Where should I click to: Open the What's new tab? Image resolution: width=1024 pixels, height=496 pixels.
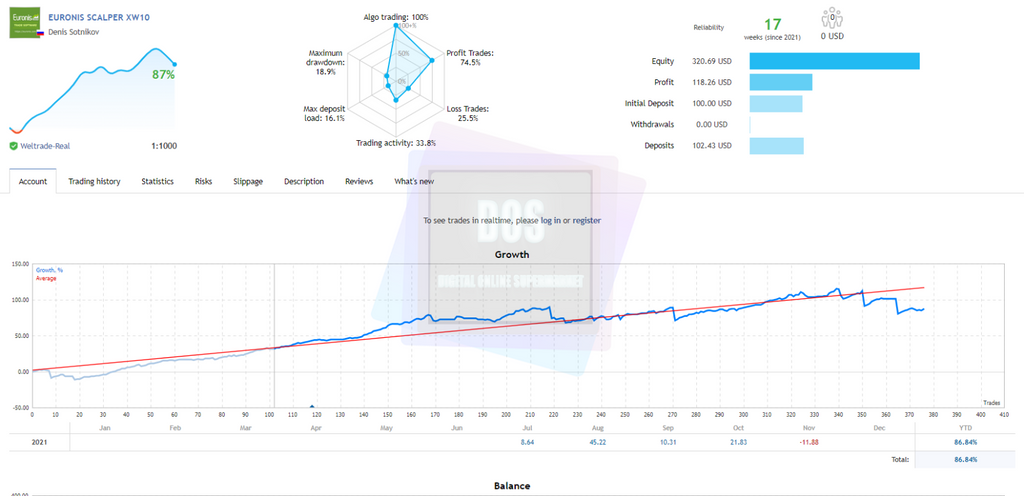pos(414,181)
